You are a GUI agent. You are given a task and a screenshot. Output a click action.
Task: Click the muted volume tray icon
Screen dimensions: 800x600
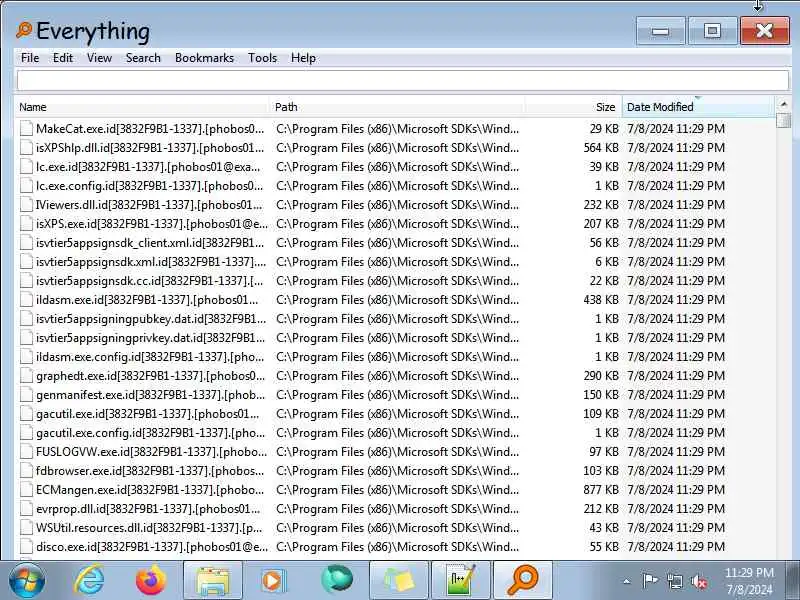699,581
